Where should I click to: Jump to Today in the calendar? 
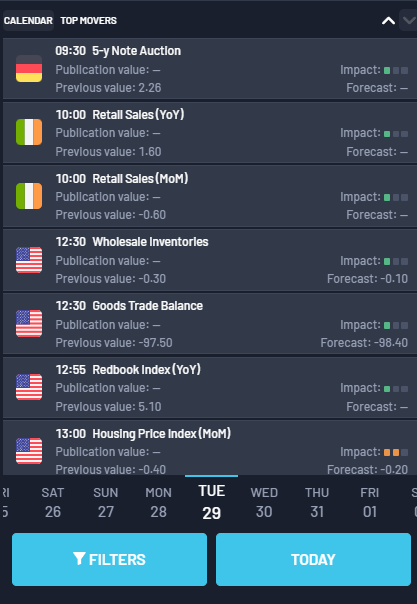pos(313,559)
